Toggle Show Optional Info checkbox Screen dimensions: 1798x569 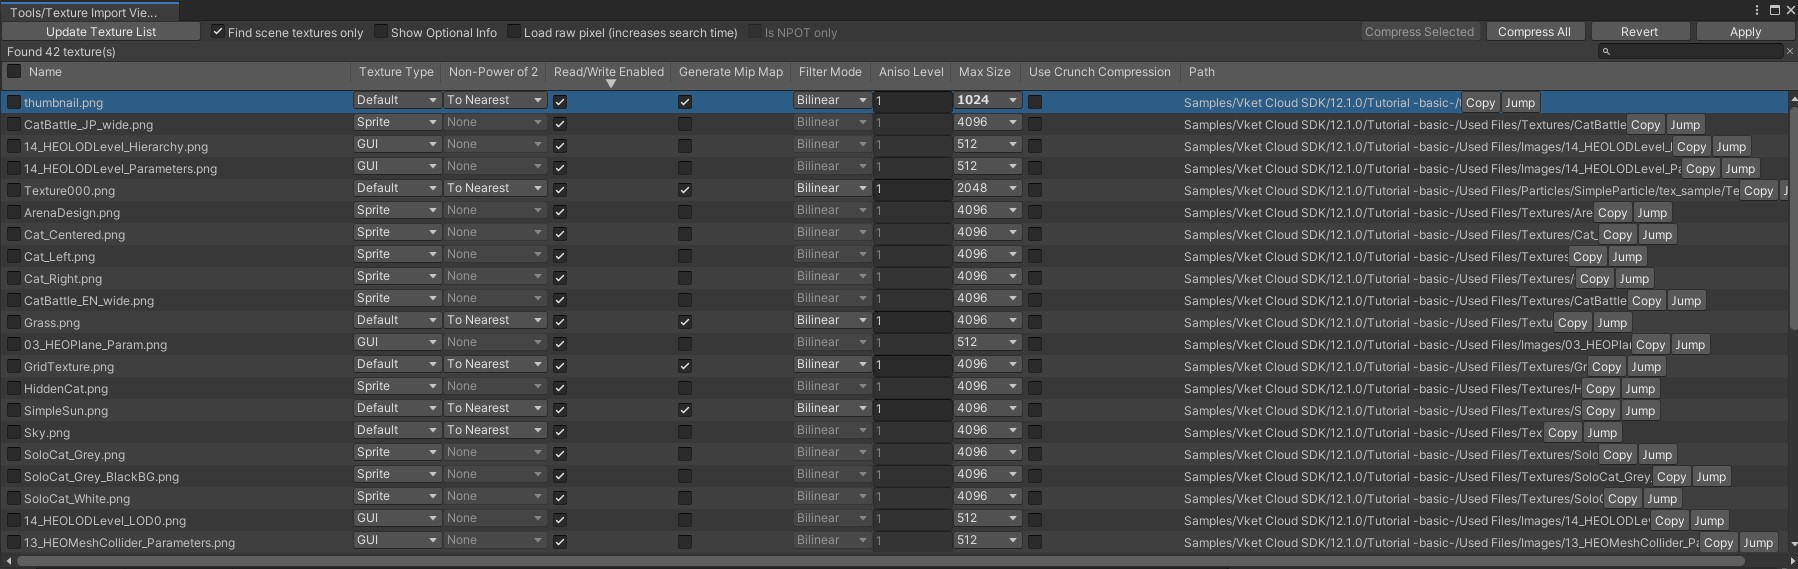(381, 32)
